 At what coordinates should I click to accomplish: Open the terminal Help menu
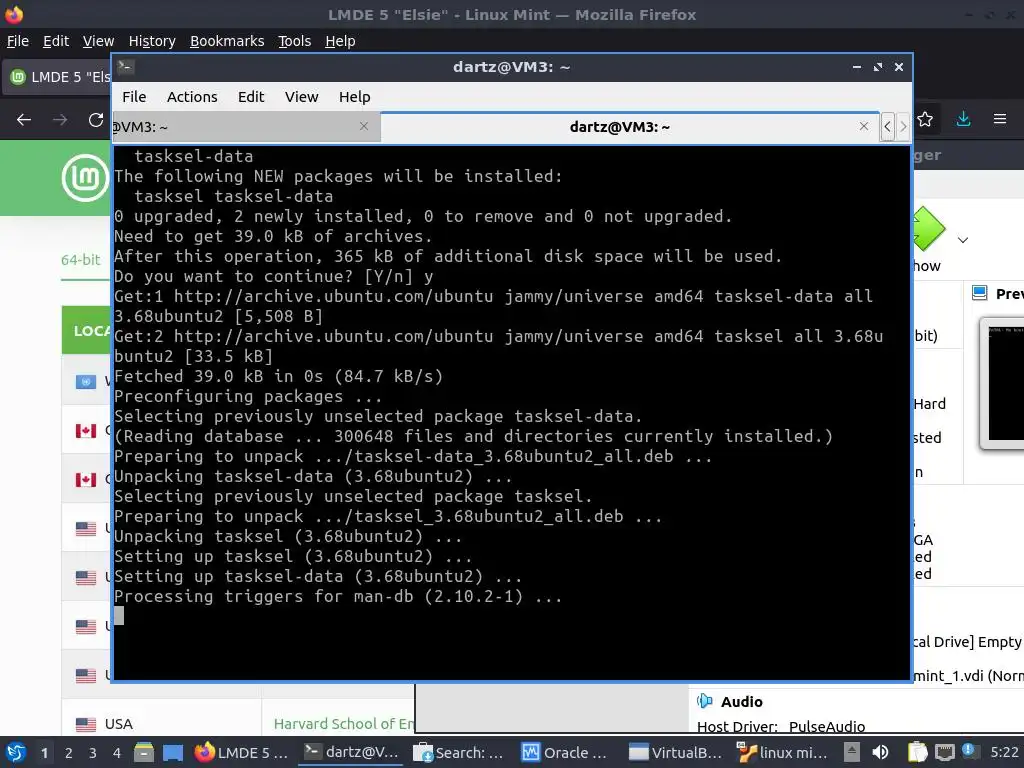[354, 97]
